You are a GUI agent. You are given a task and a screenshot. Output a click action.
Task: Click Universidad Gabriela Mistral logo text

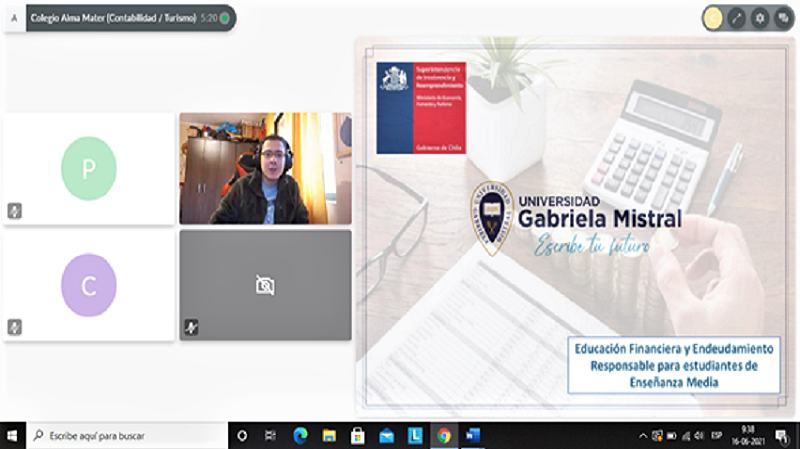(599, 212)
